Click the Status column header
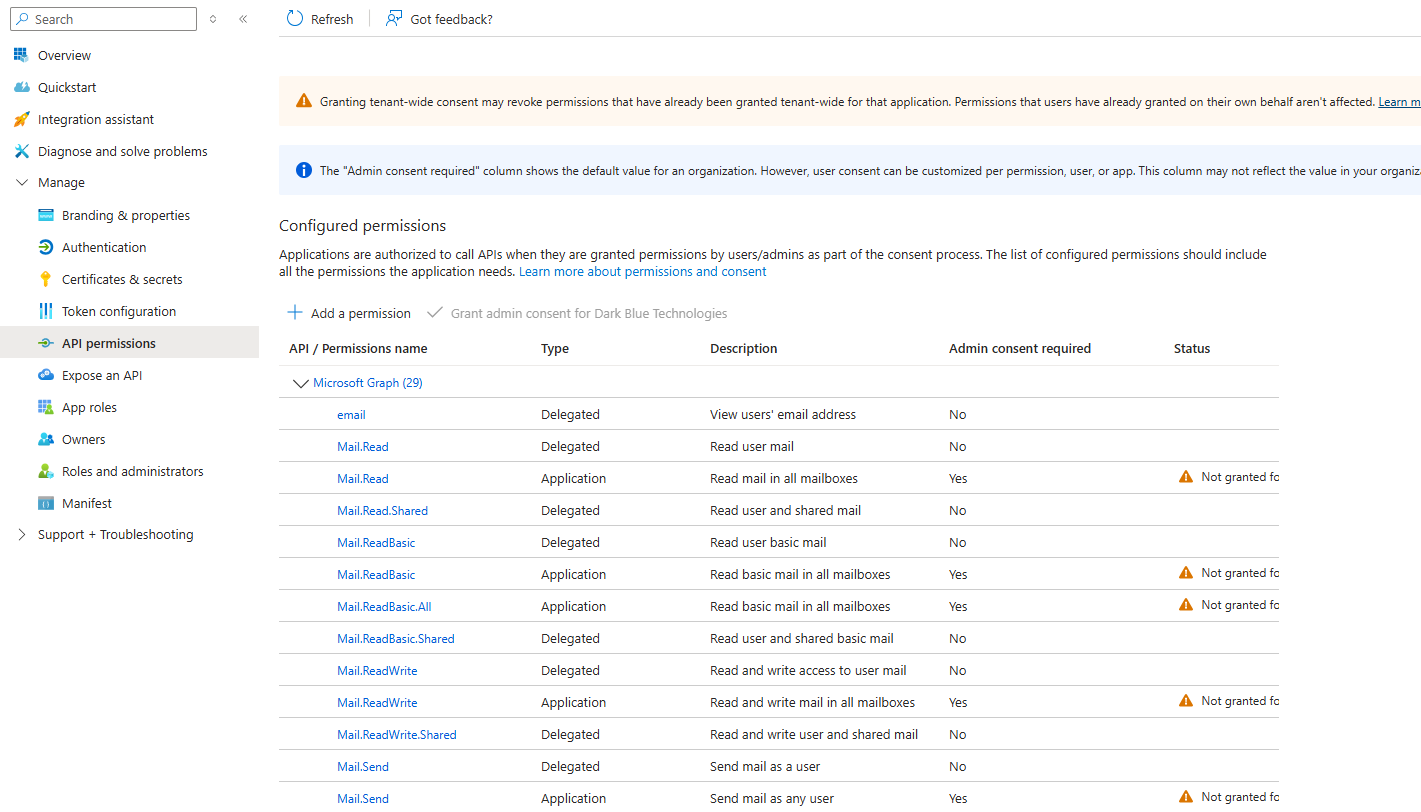This screenshot has width=1421, height=812. 1192,349
